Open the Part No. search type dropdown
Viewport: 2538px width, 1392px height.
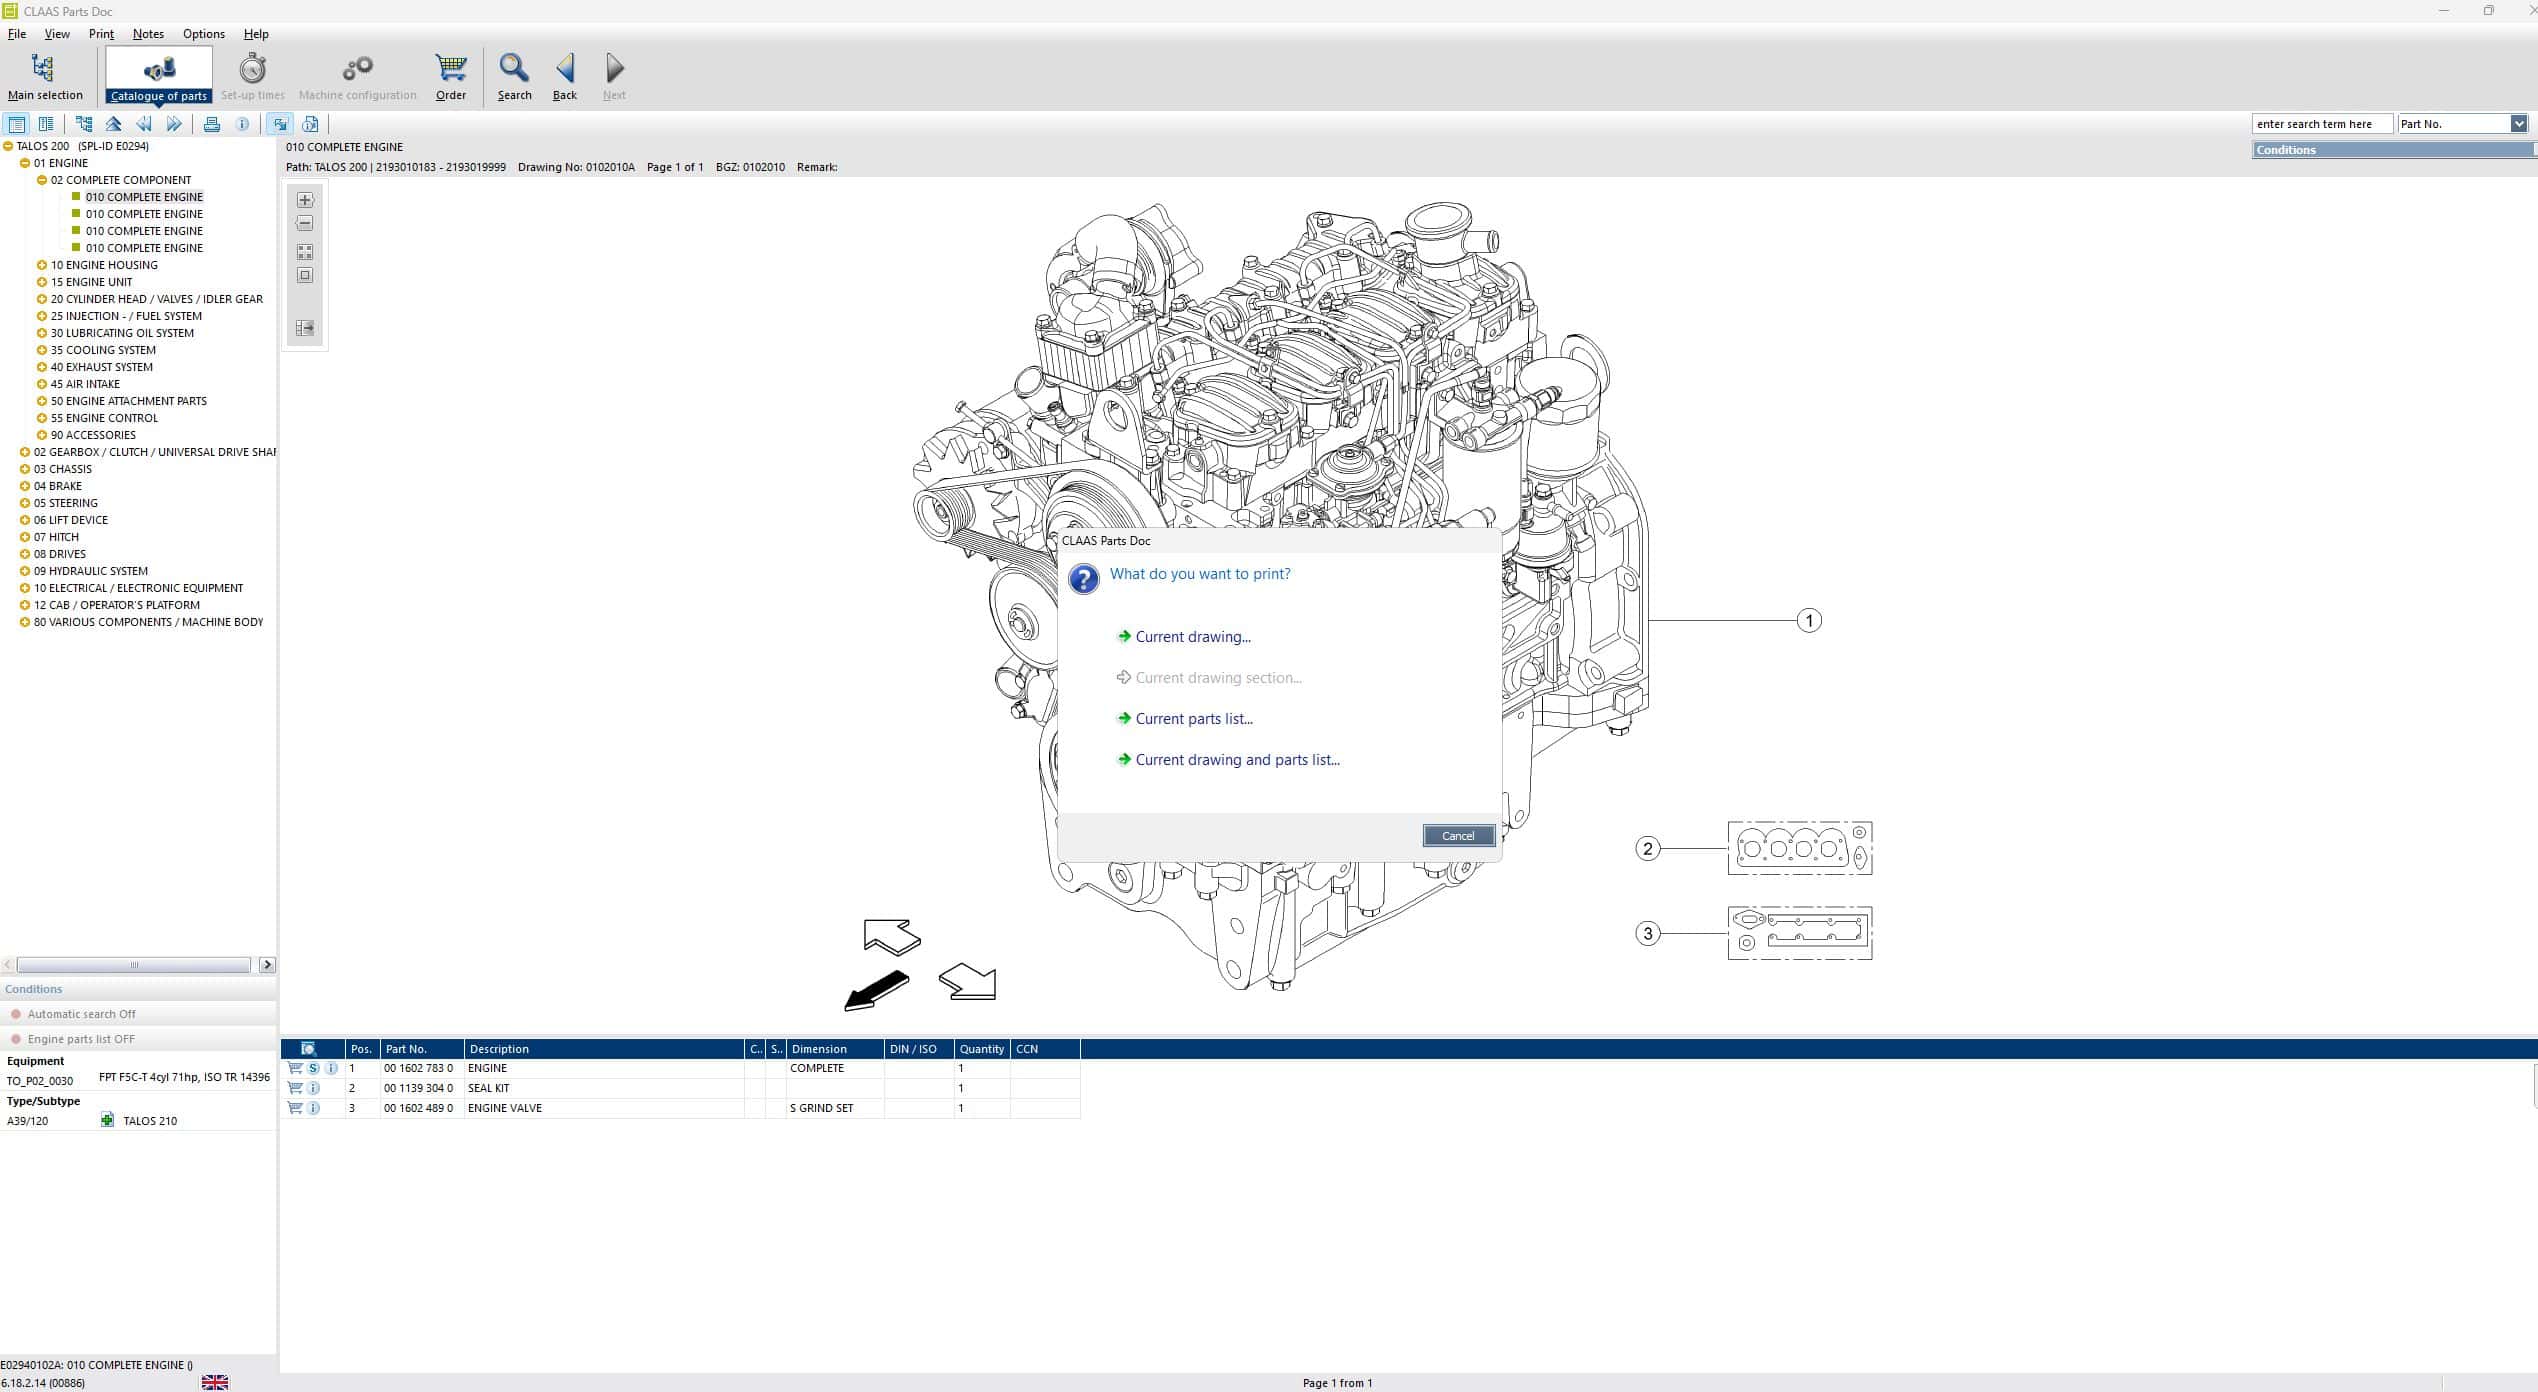point(2518,124)
